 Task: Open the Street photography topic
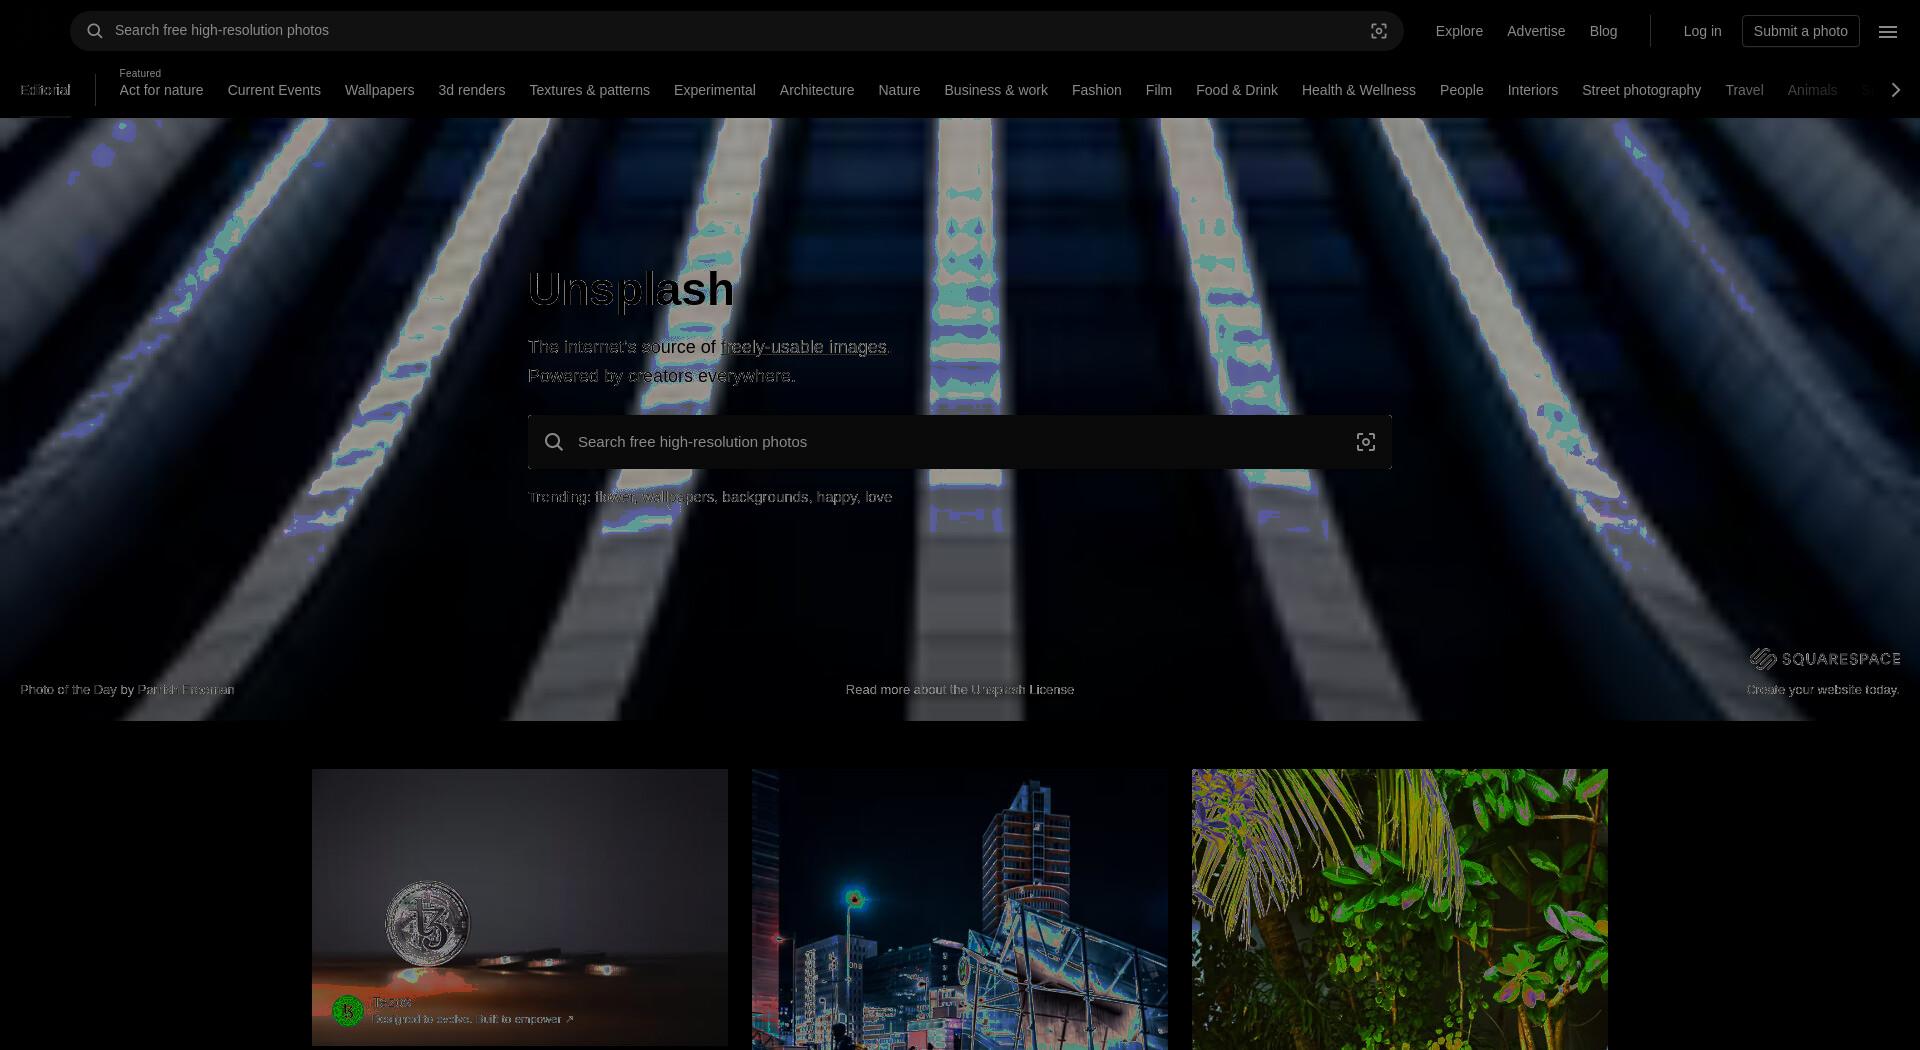(x=1641, y=90)
